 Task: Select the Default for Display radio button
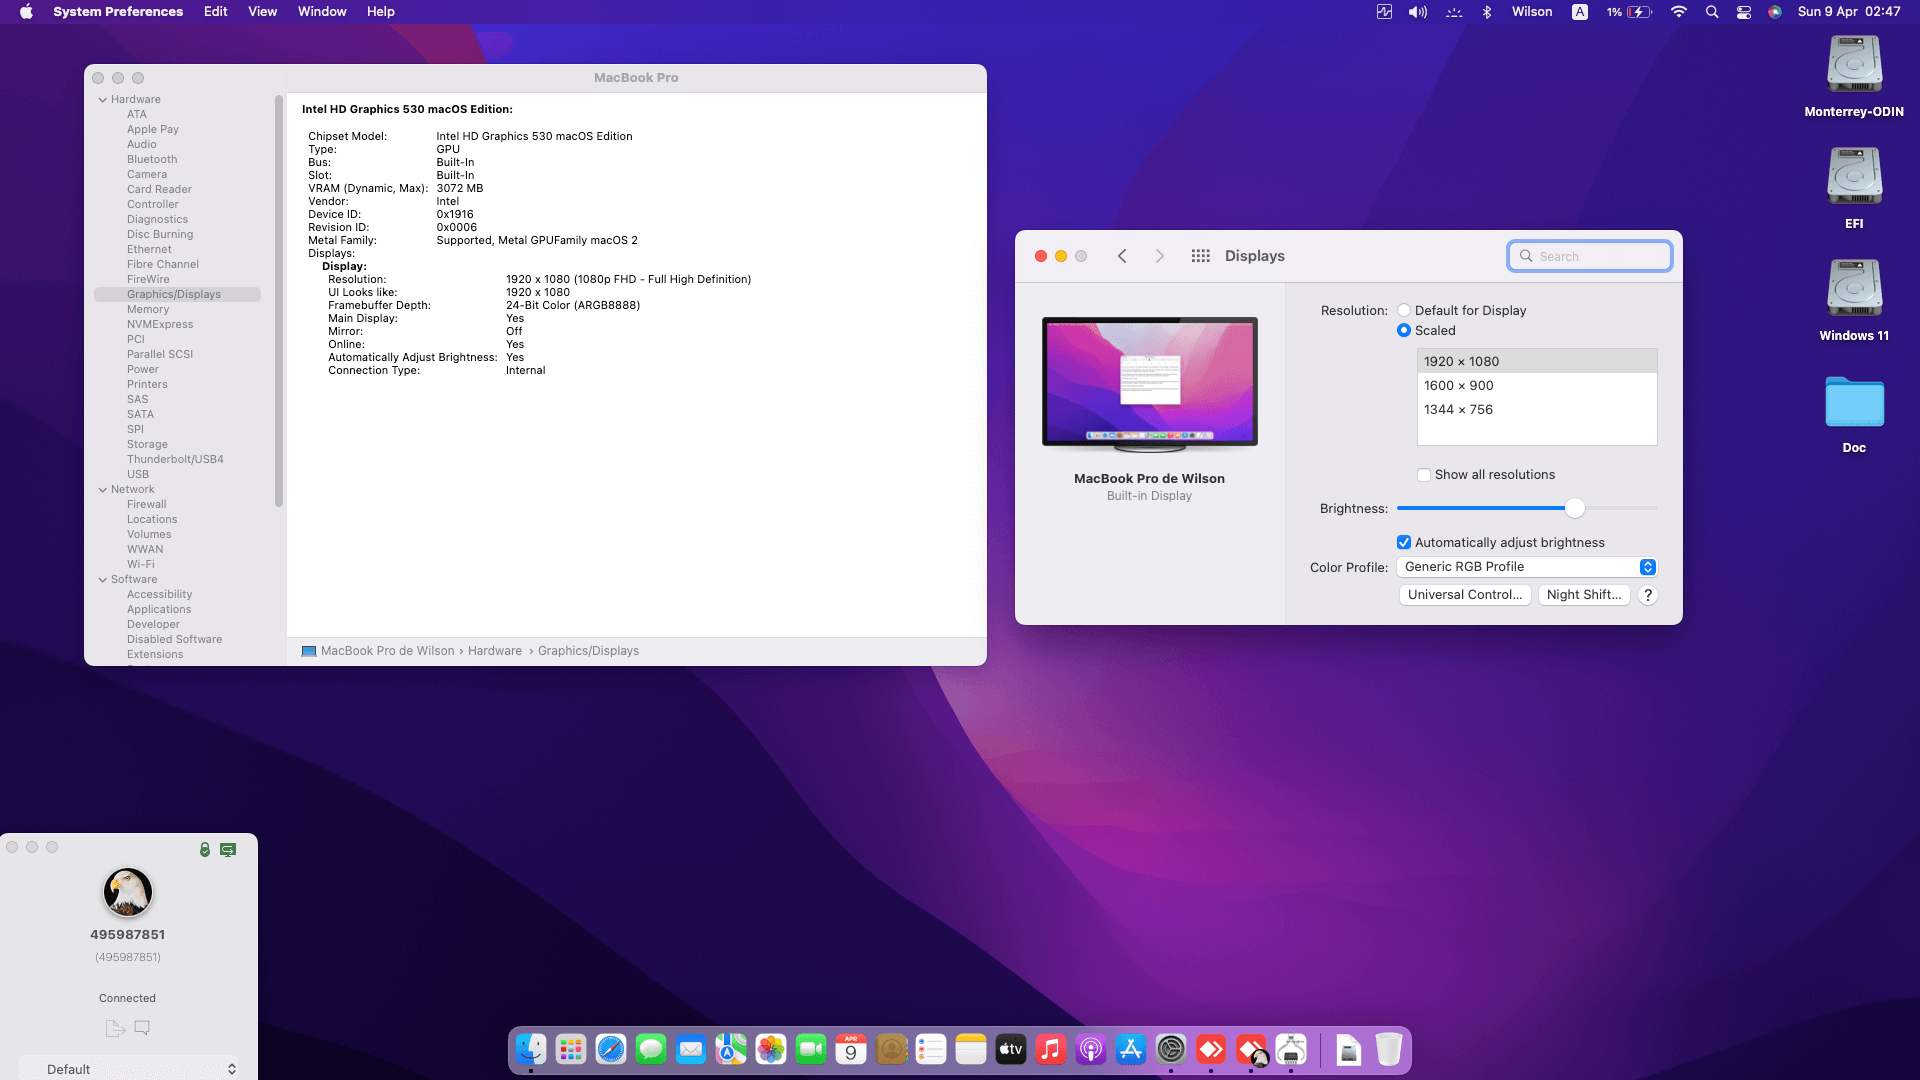pos(1404,310)
